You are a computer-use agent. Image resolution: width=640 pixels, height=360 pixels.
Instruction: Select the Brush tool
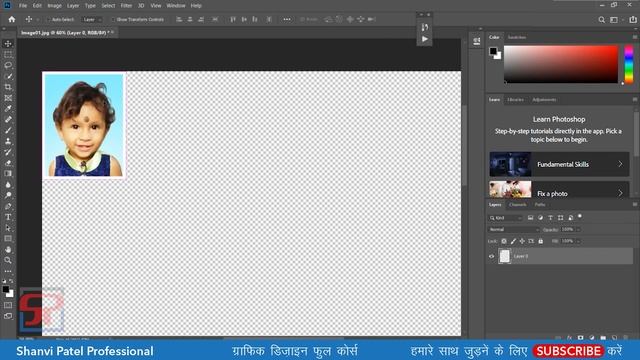[x=8, y=130]
